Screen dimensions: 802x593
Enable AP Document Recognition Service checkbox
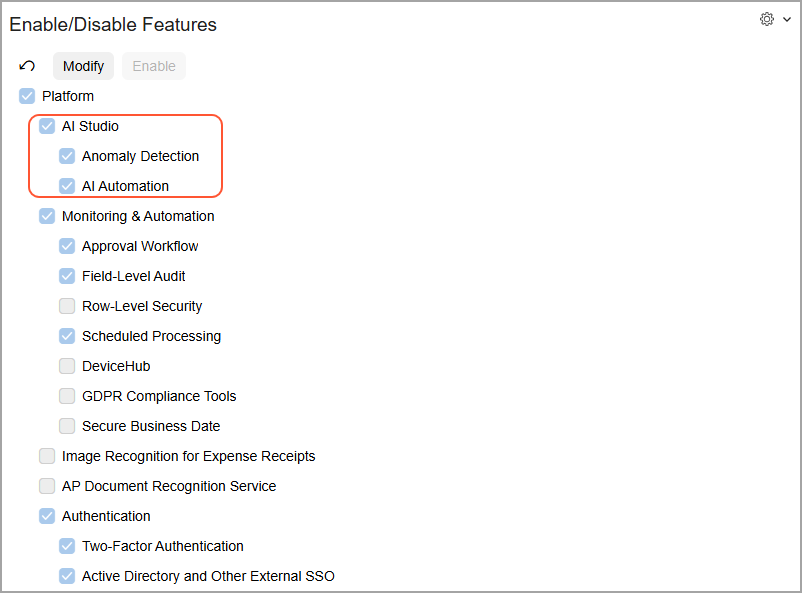[47, 486]
